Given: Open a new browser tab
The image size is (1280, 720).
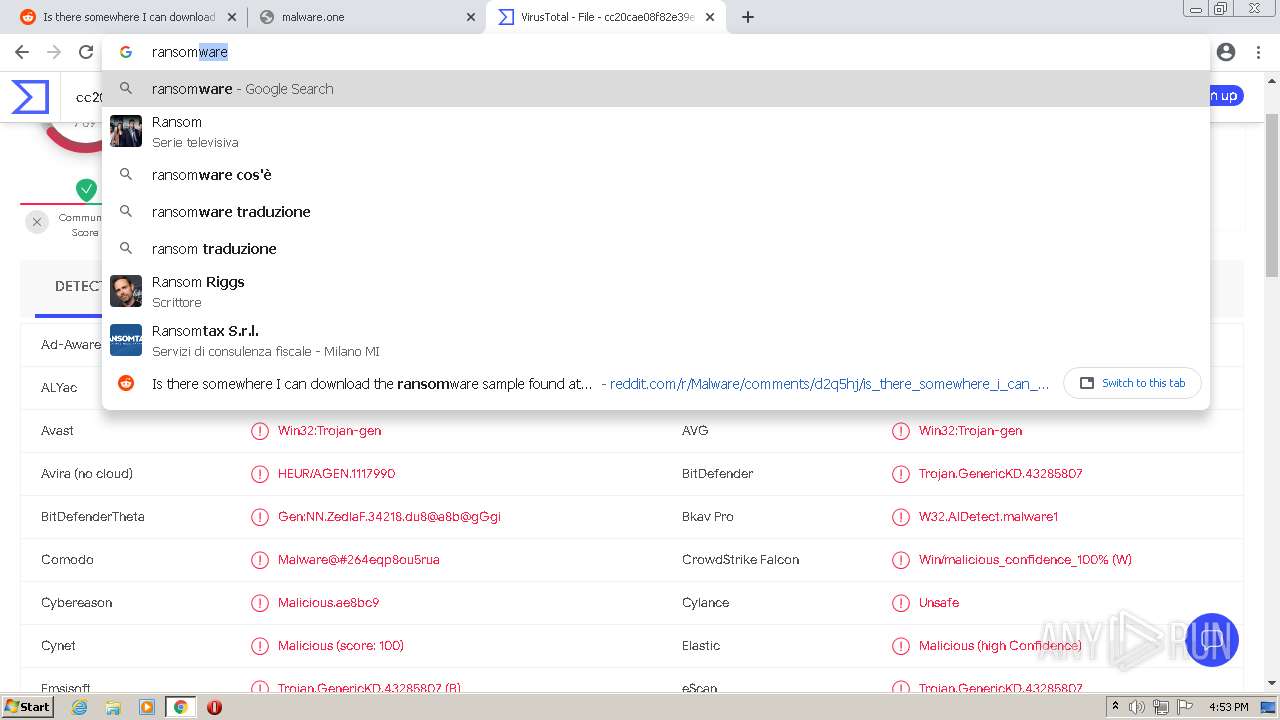Looking at the screenshot, I should 748,17.
